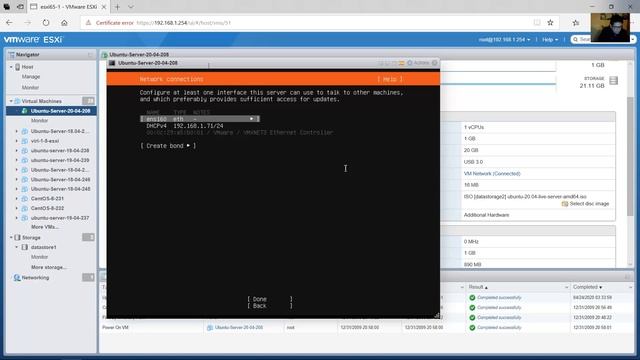This screenshot has width=640, height=360.
Task: Click the Host icon in Navigator
Action: point(18,67)
